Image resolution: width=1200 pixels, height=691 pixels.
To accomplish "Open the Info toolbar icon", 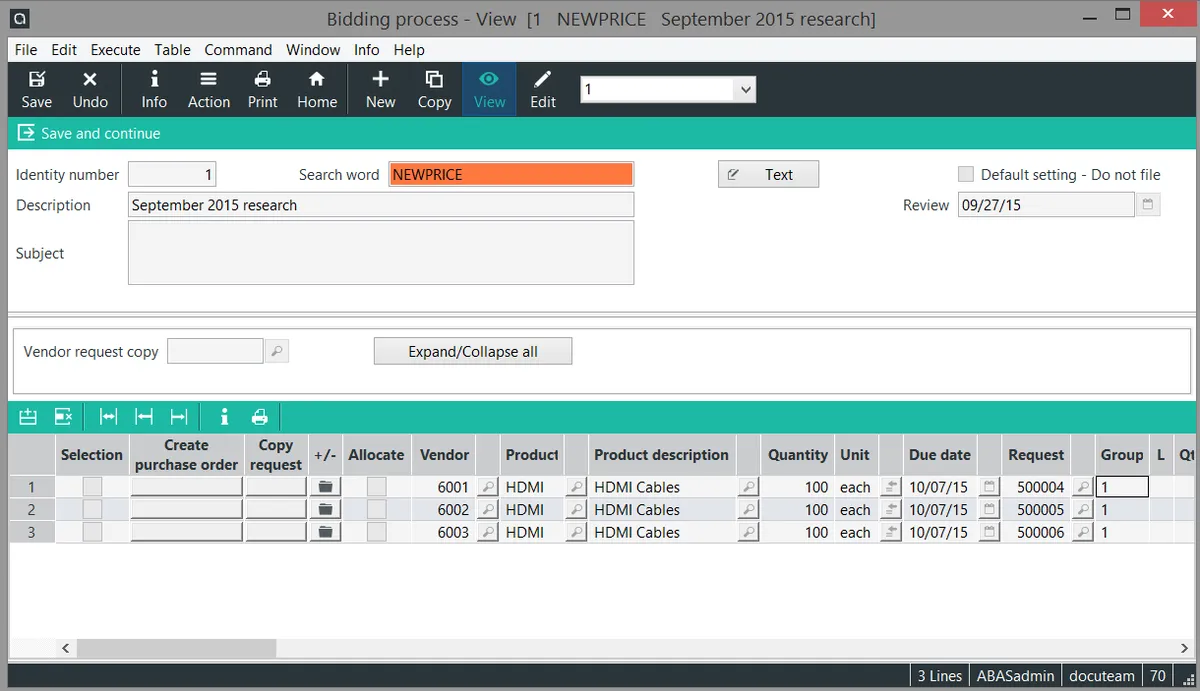I will [x=154, y=89].
